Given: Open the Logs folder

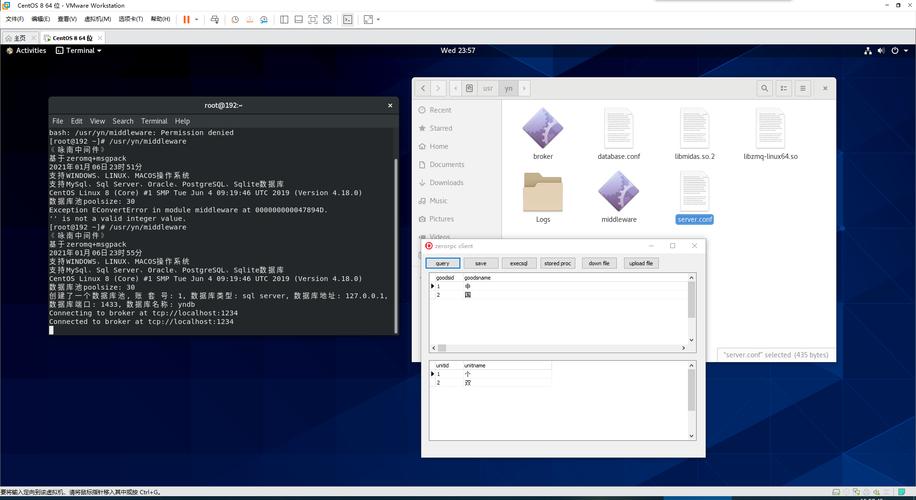Looking at the screenshot, I should click(543, 191).
